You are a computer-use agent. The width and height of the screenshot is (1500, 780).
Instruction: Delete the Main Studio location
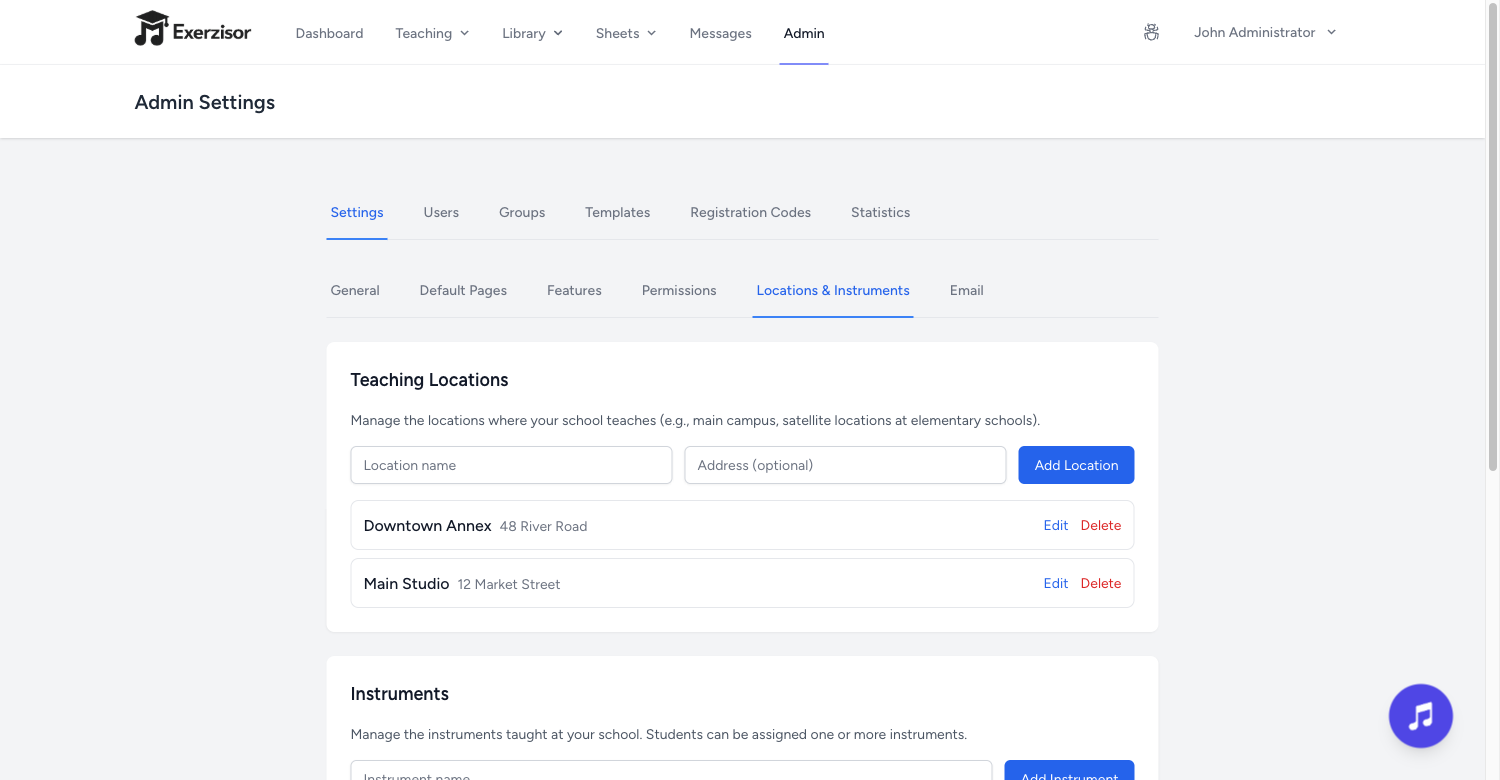point(1100,583)
